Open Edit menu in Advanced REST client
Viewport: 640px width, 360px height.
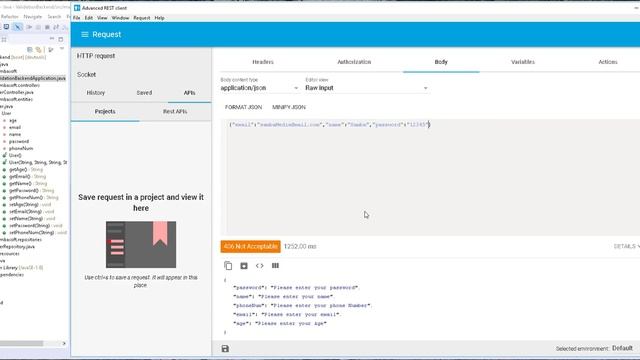[x=89, y=18]
